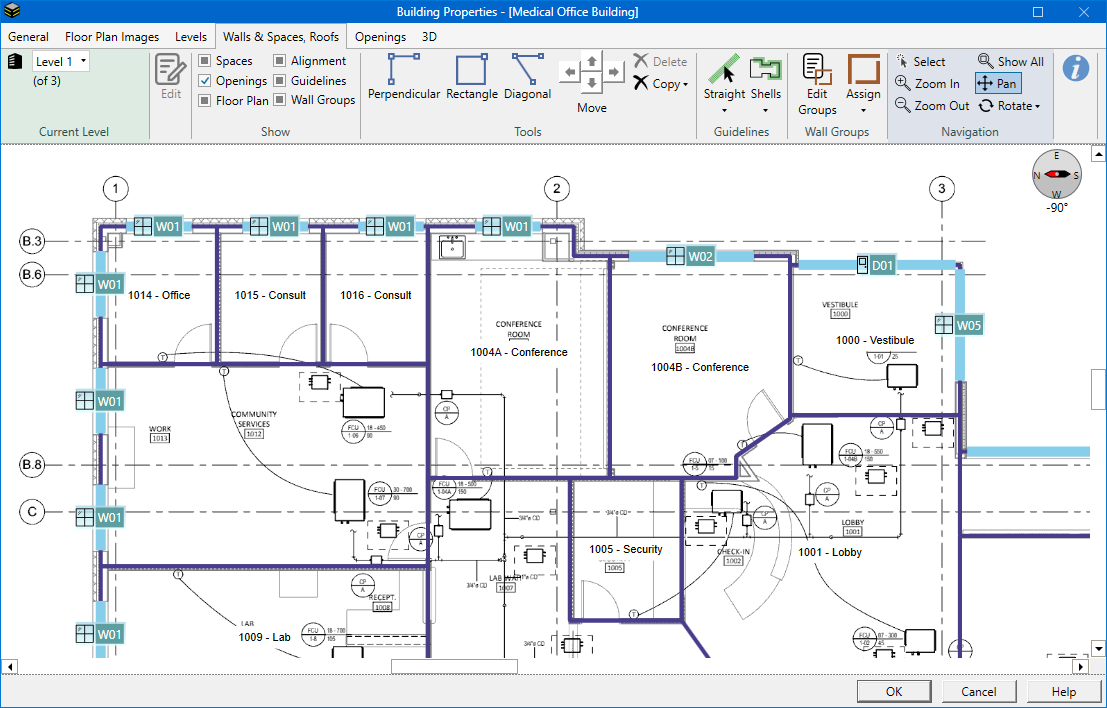
Task: Open the blue info icon
Action: point(1076,68)
